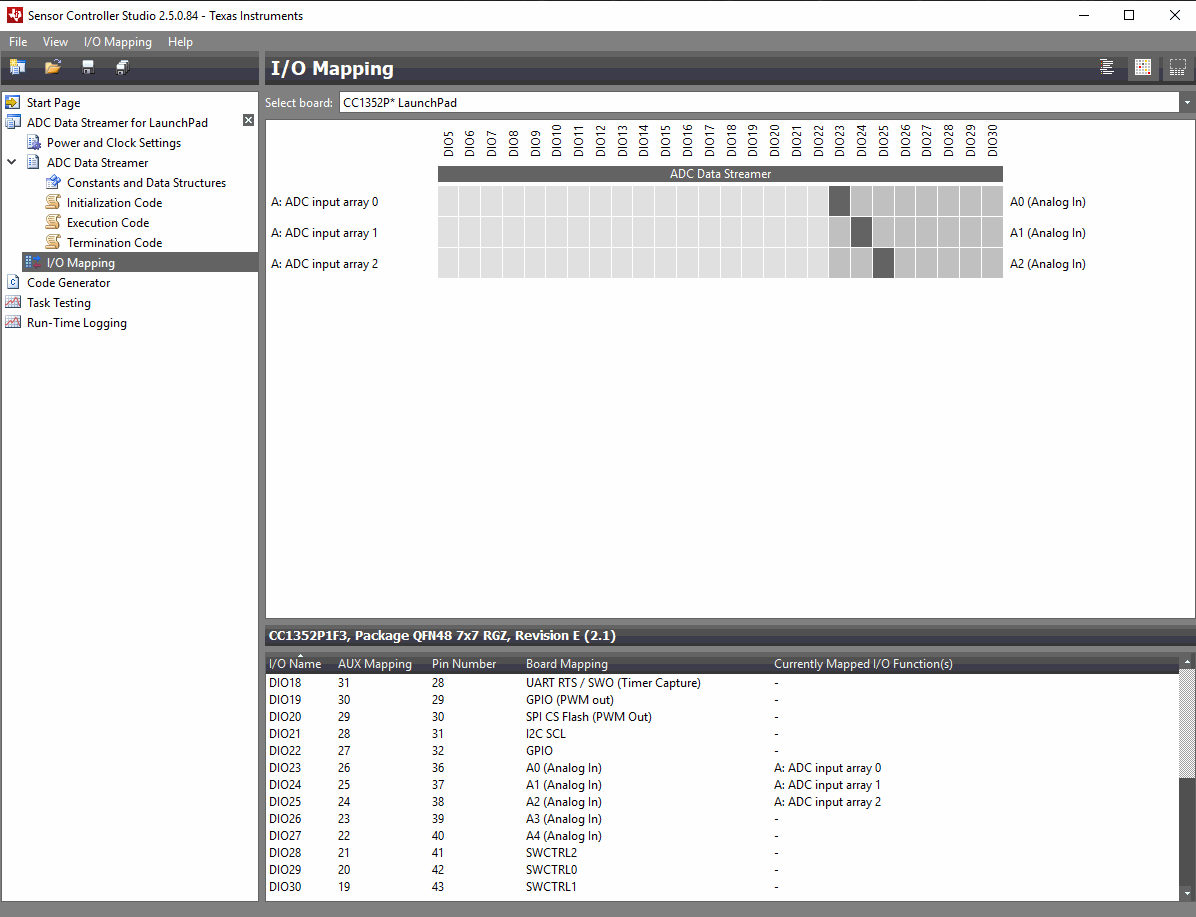Map ADC input array 2 to DIO30 cell
Image resolution: width=1196 pixels, height=917 pixels.
(x=992, y=263)
